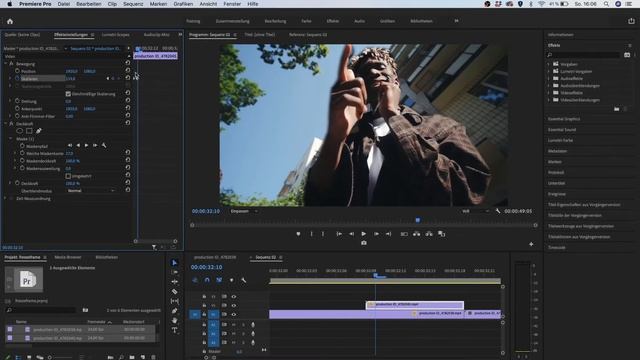Collapse the Bewegung effect group

[5, 64]
